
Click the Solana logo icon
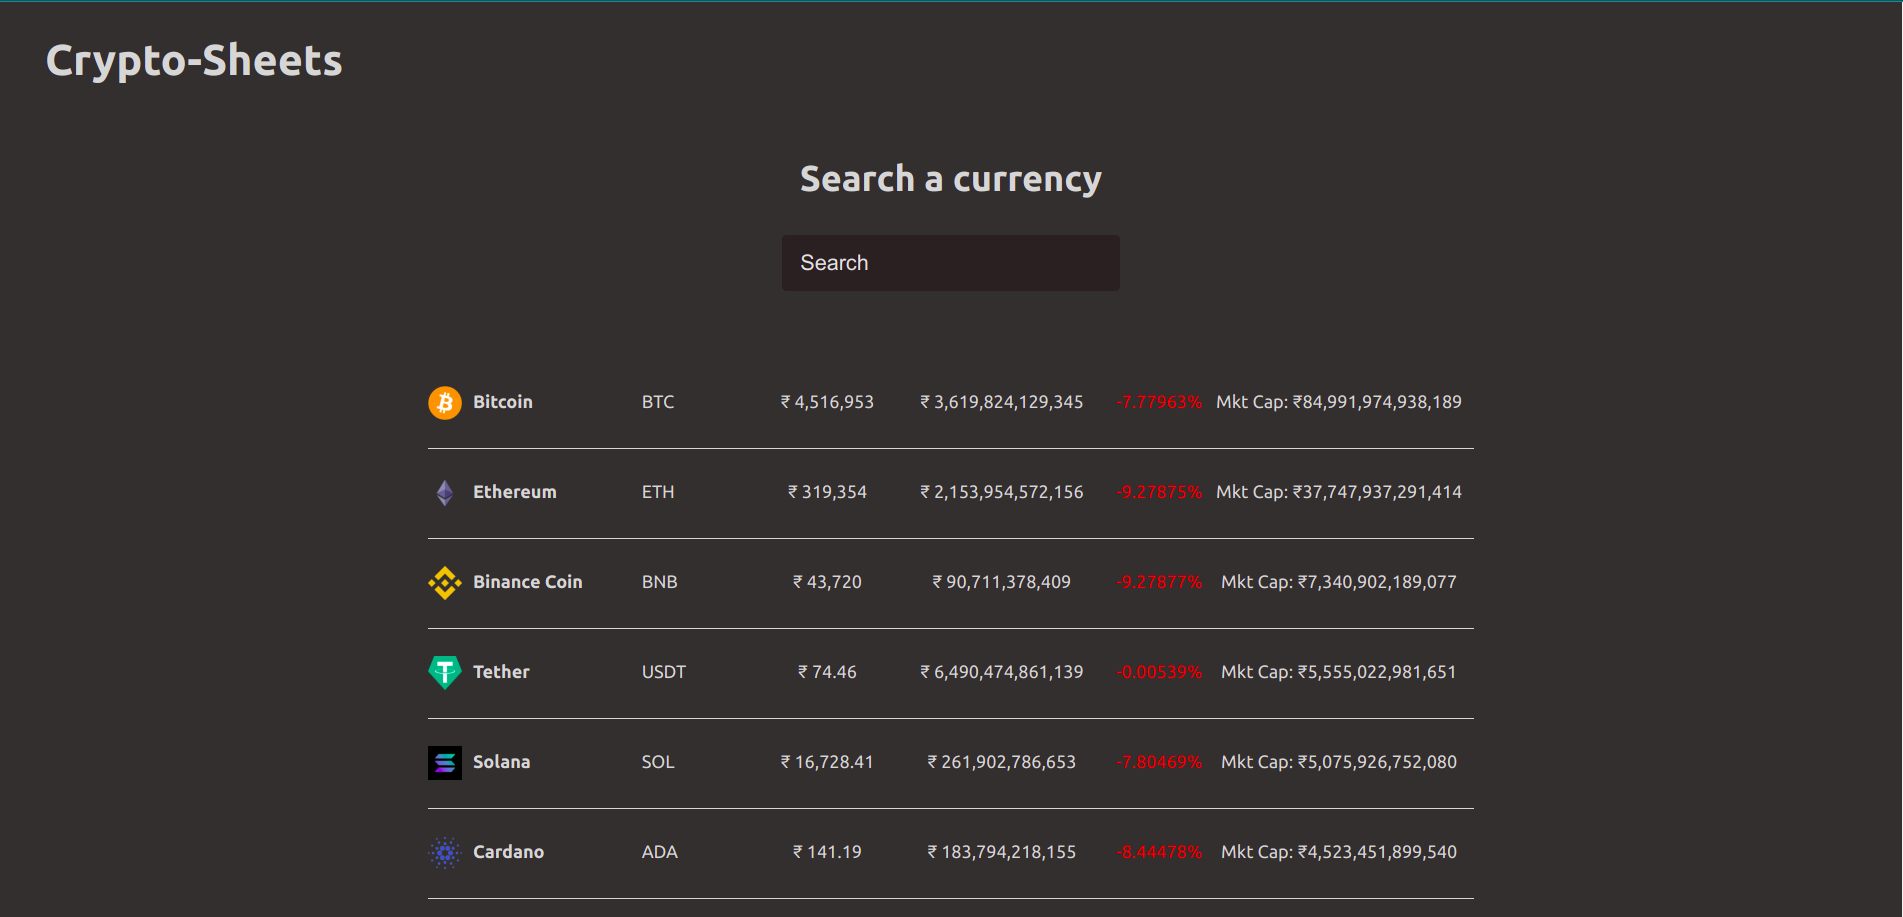tap(445, 763)
